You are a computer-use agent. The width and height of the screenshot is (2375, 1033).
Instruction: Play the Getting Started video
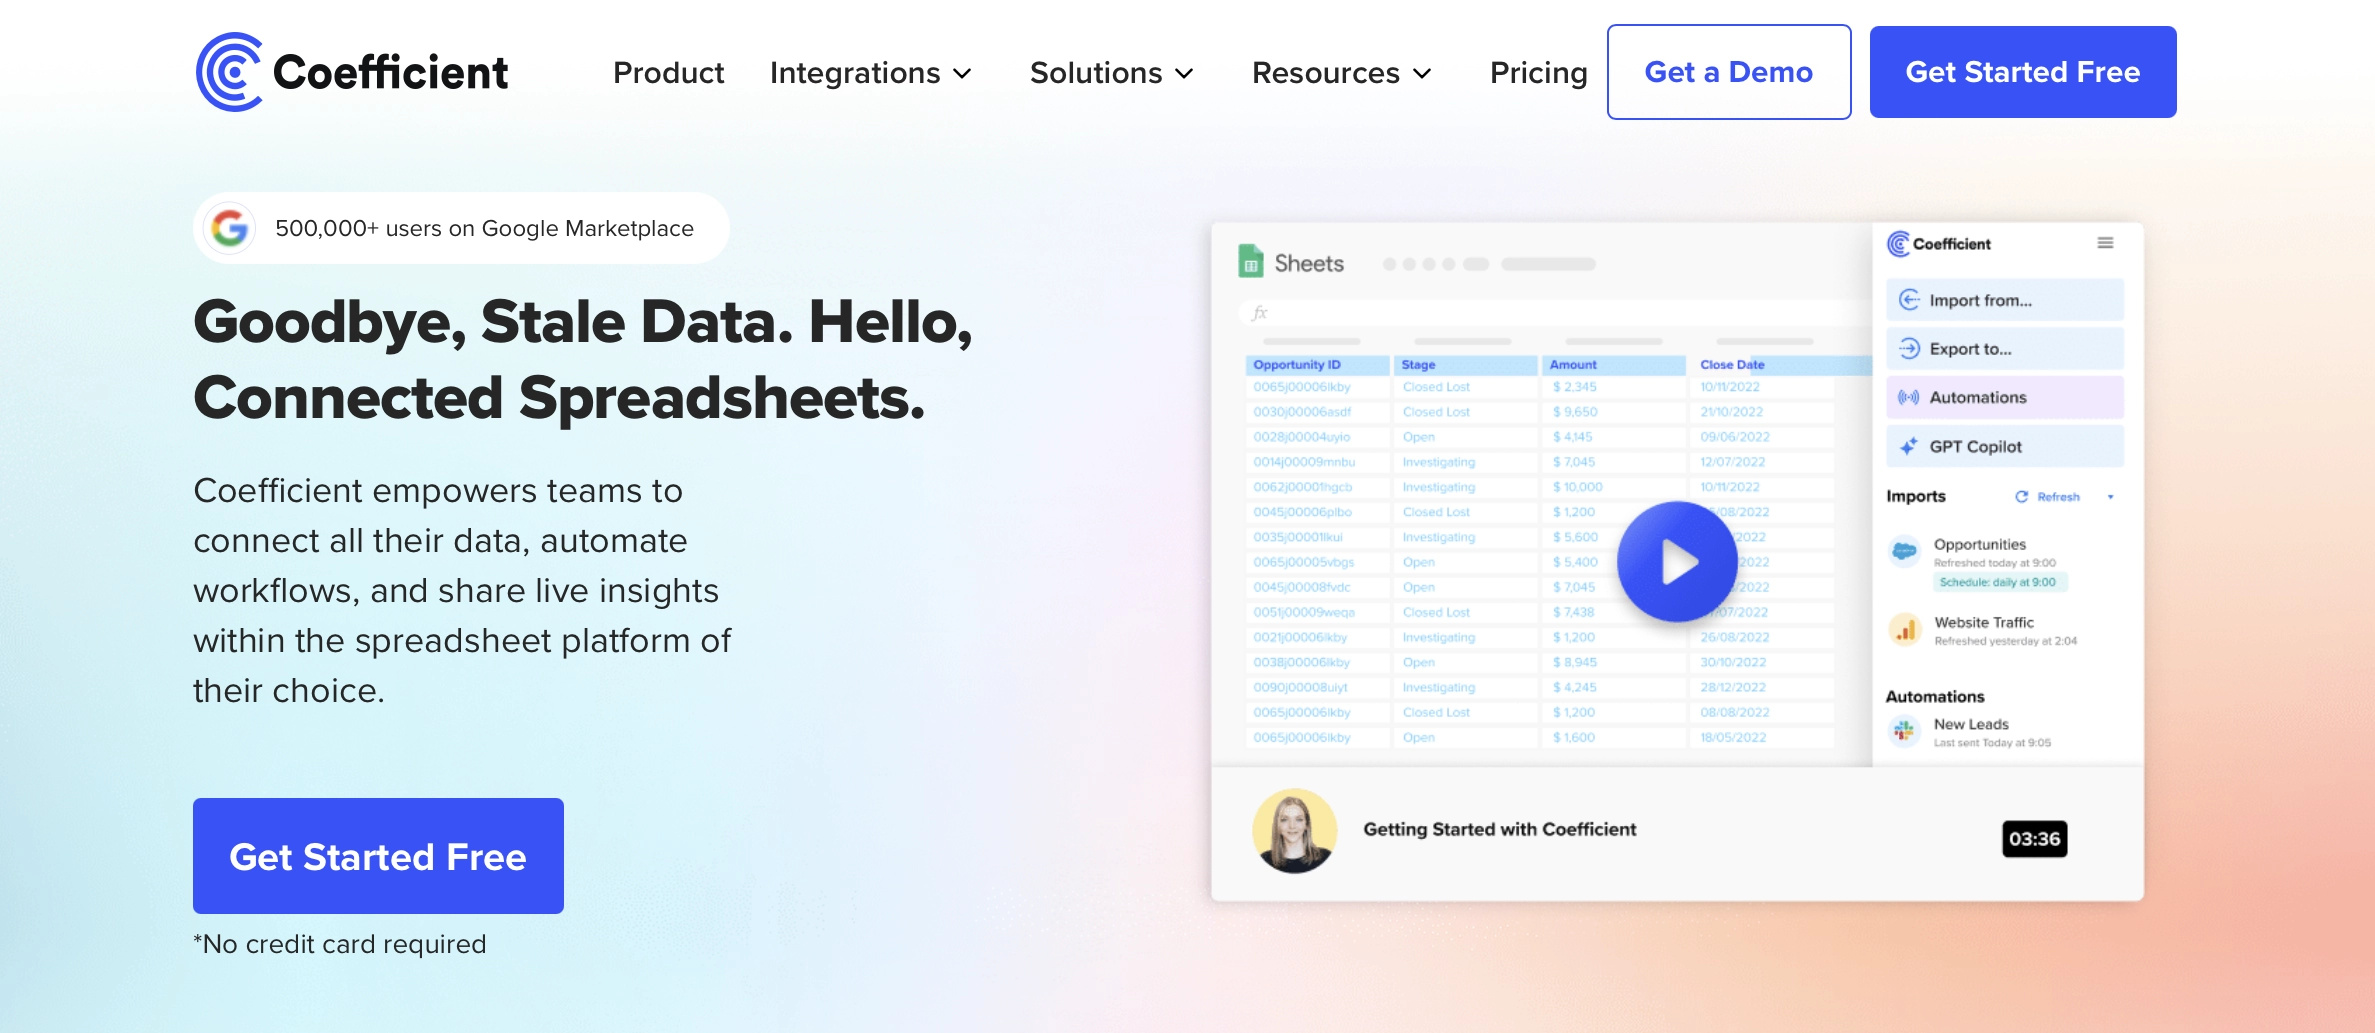point(1677,562)
